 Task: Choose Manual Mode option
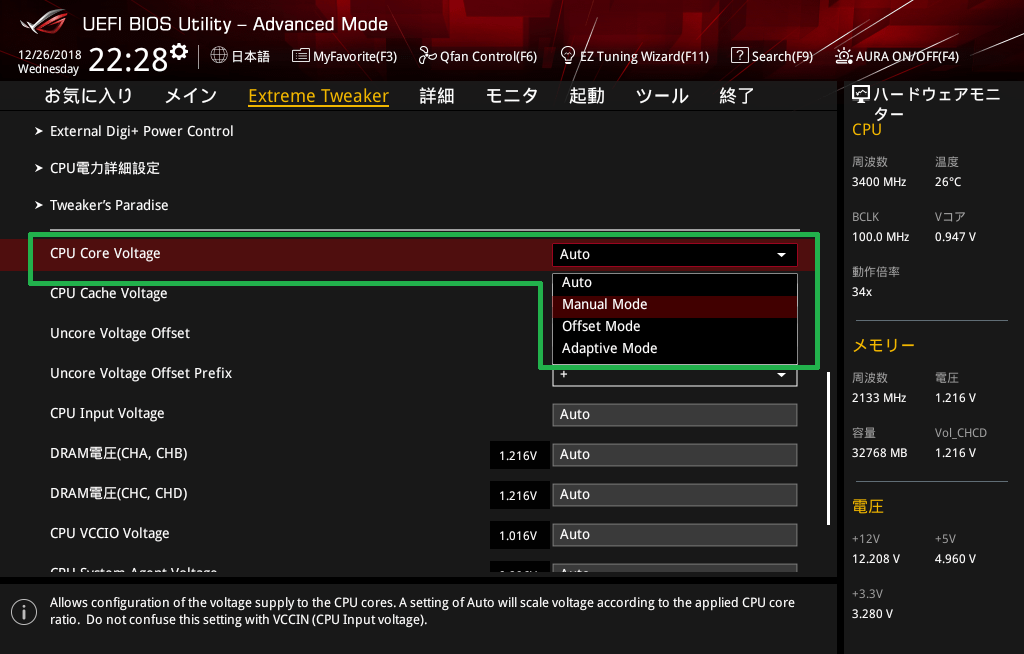pyautogui.click(x=675, y=305)
